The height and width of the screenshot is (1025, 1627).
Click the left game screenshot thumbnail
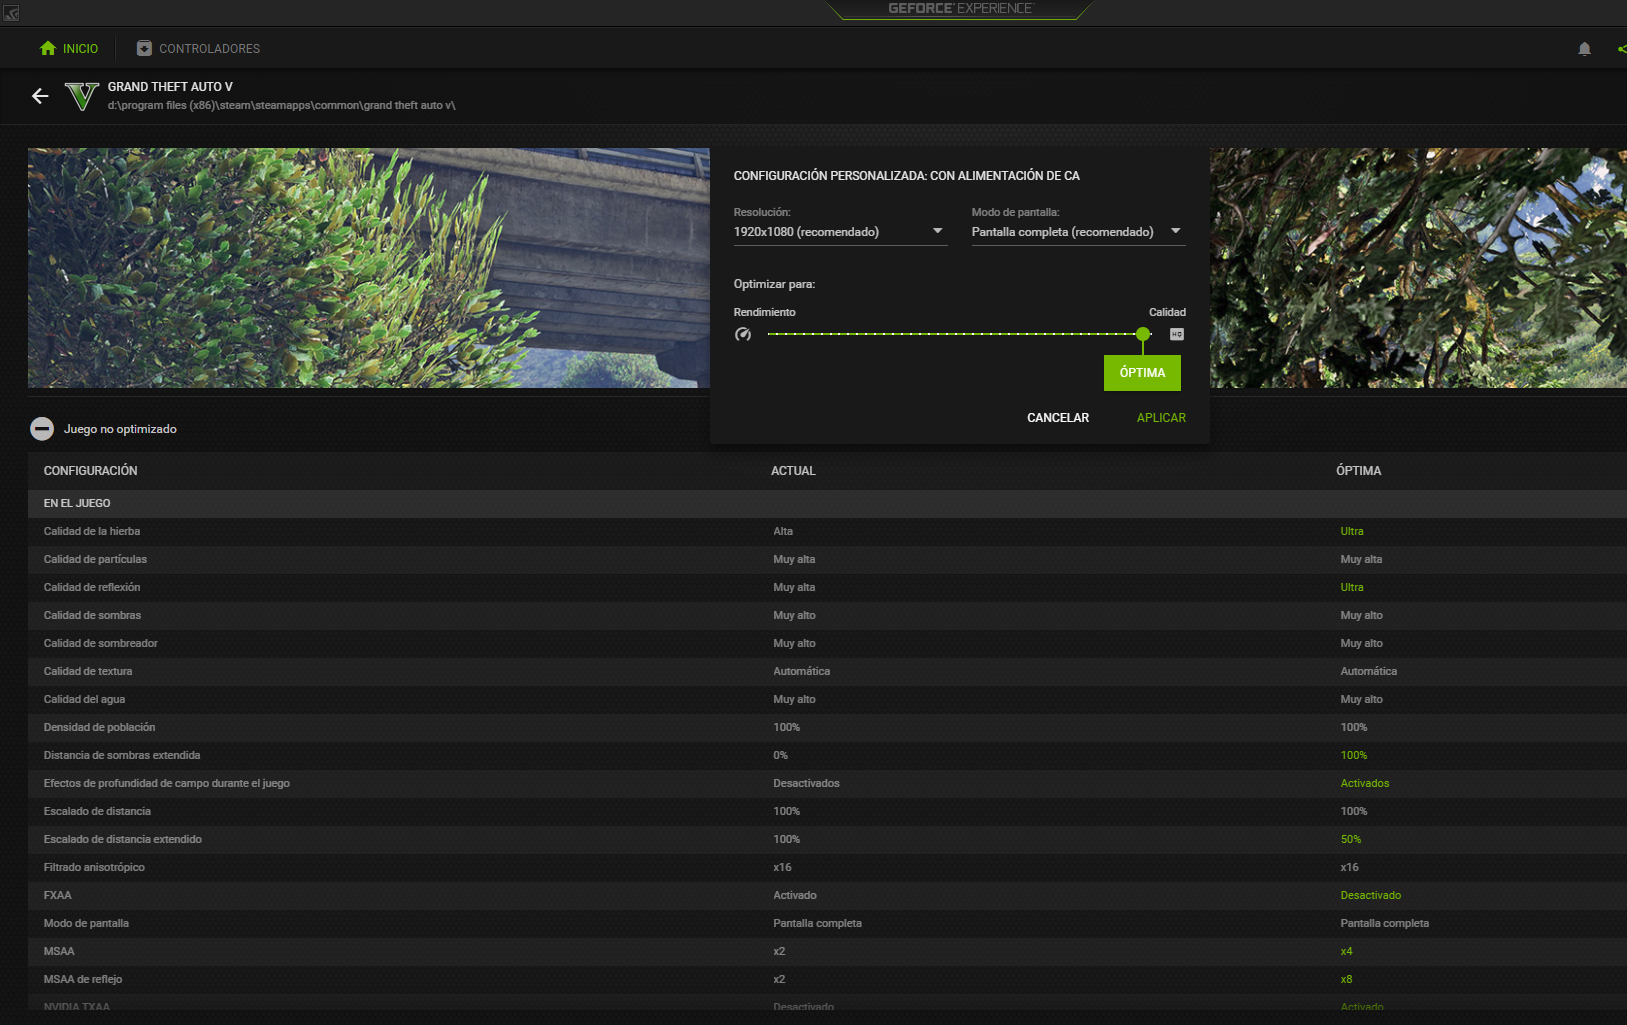point(369,268)
